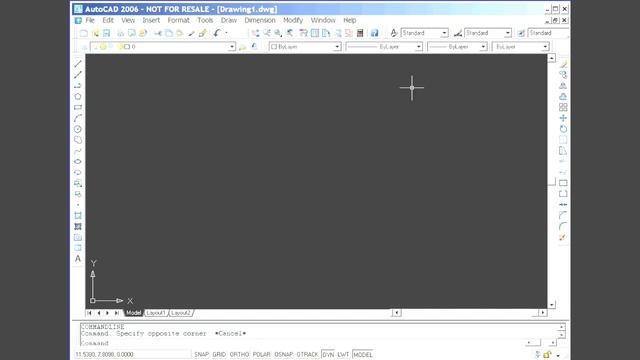This screenshot has height=360, width=640.
Task: Select the Hatch tool
Action: tap(78, 227)
